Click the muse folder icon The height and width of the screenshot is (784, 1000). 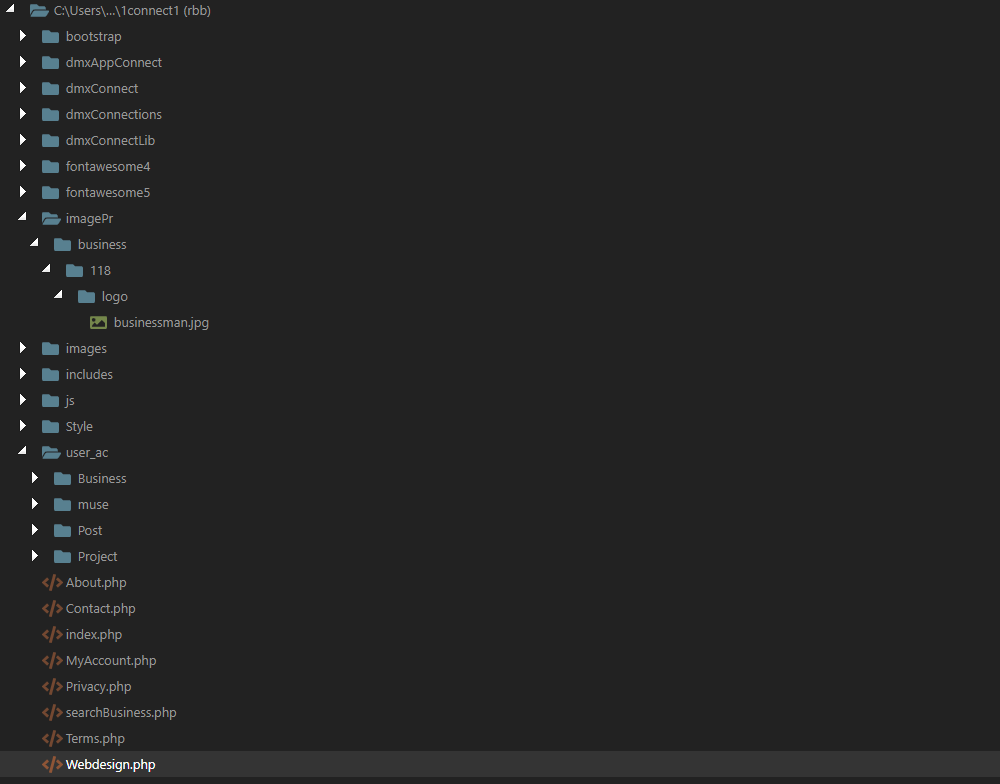pos(62,505)
